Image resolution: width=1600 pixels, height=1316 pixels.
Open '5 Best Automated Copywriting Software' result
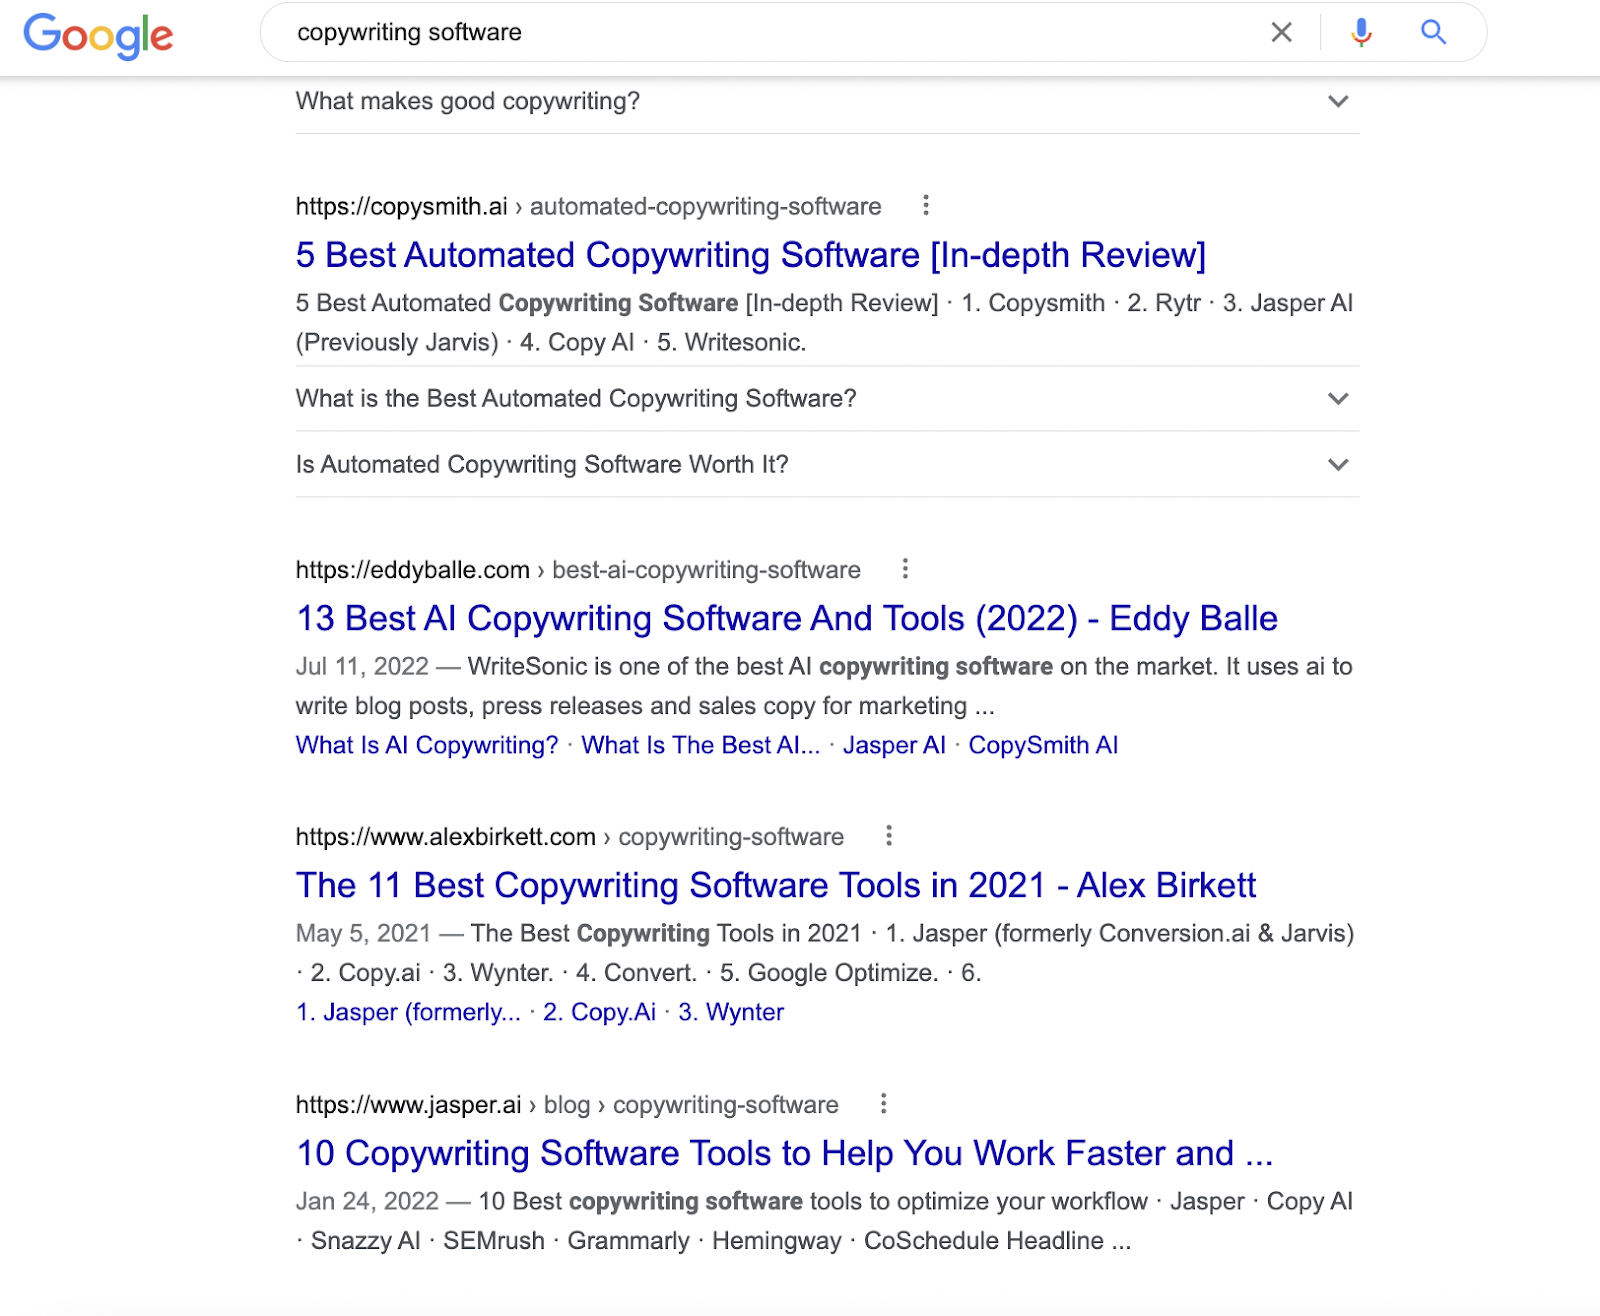point(751,255)
